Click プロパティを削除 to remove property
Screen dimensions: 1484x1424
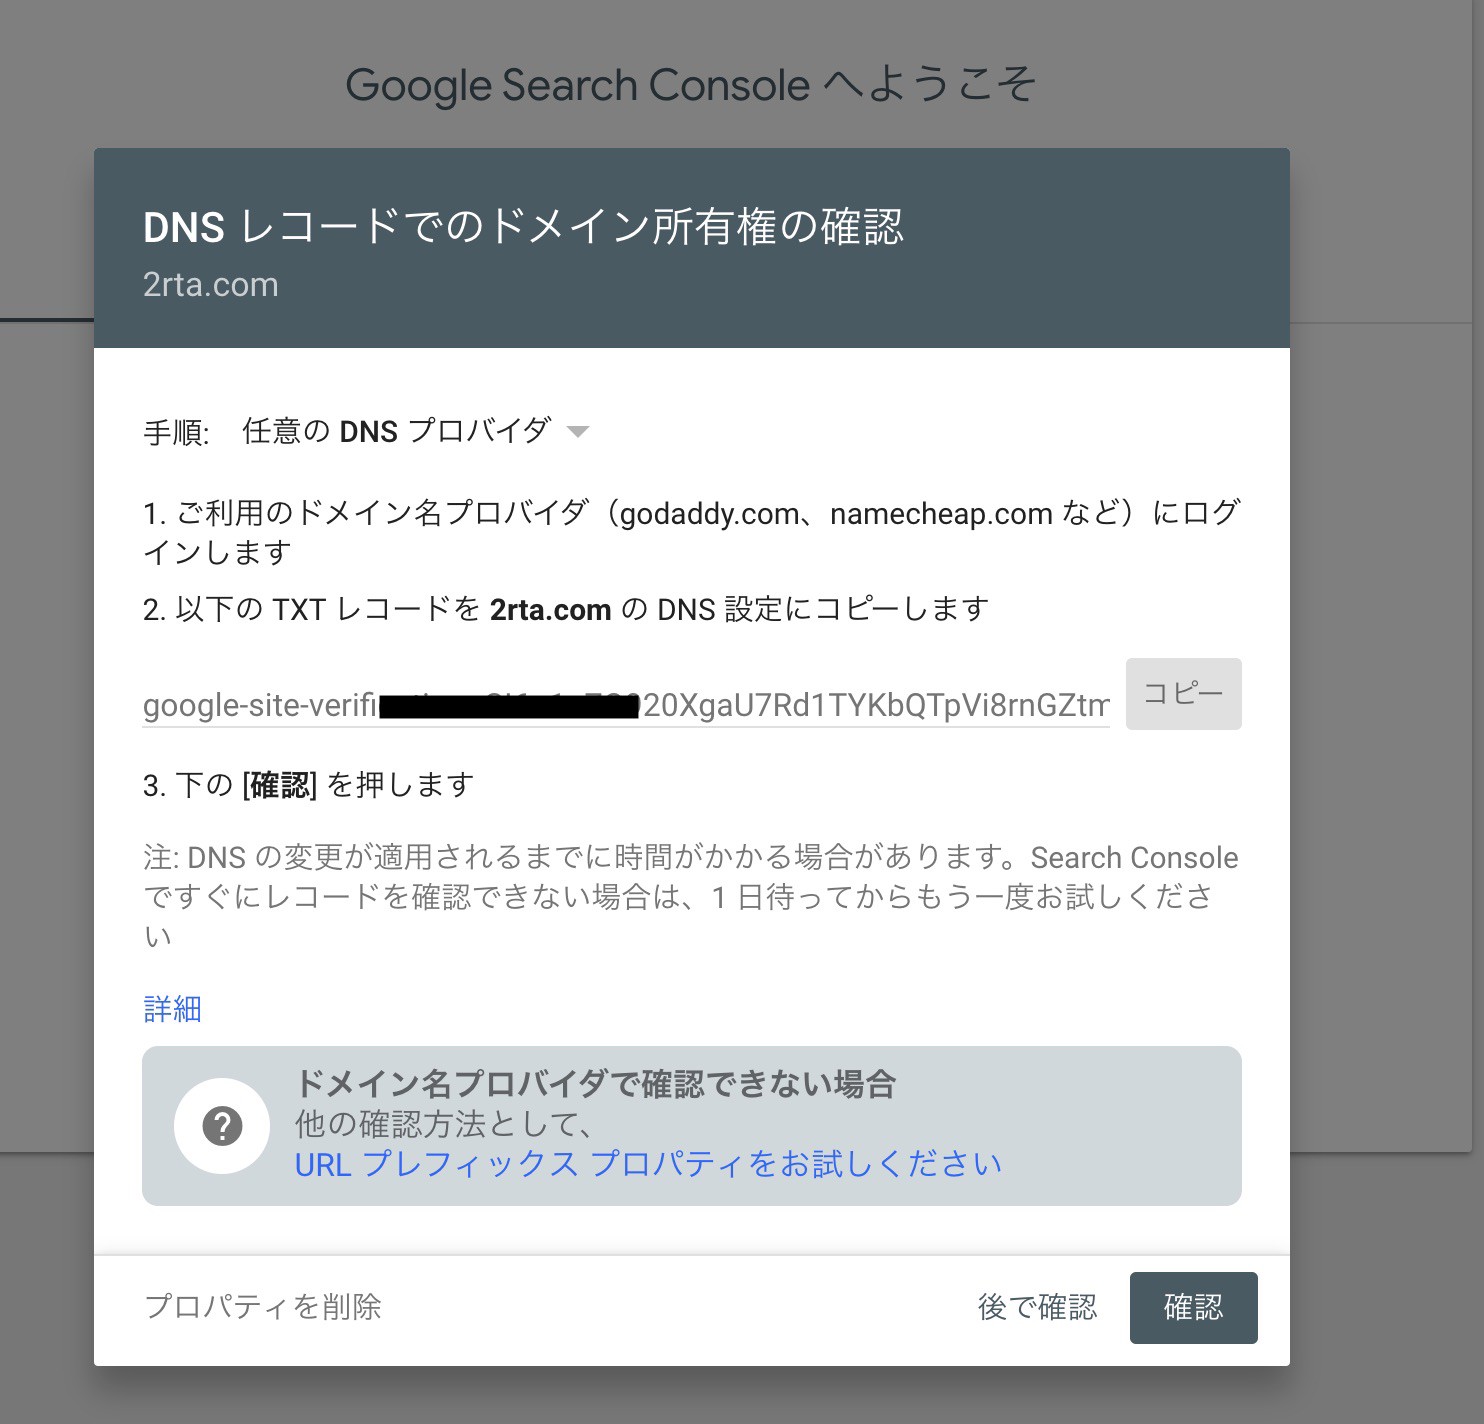(263, 1307)
